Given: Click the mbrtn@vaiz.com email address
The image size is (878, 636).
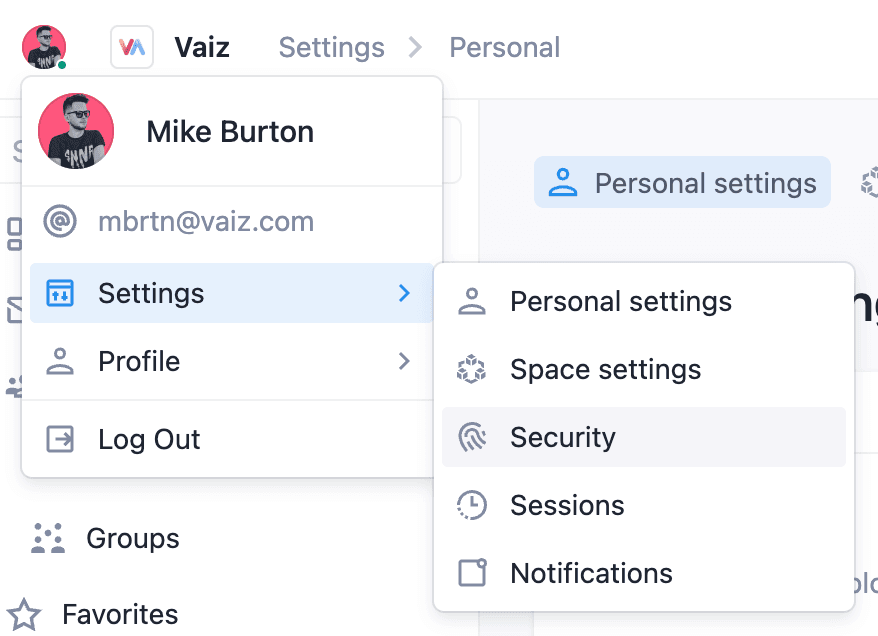Looking at the screenshot, I should [x=206, y=222].
